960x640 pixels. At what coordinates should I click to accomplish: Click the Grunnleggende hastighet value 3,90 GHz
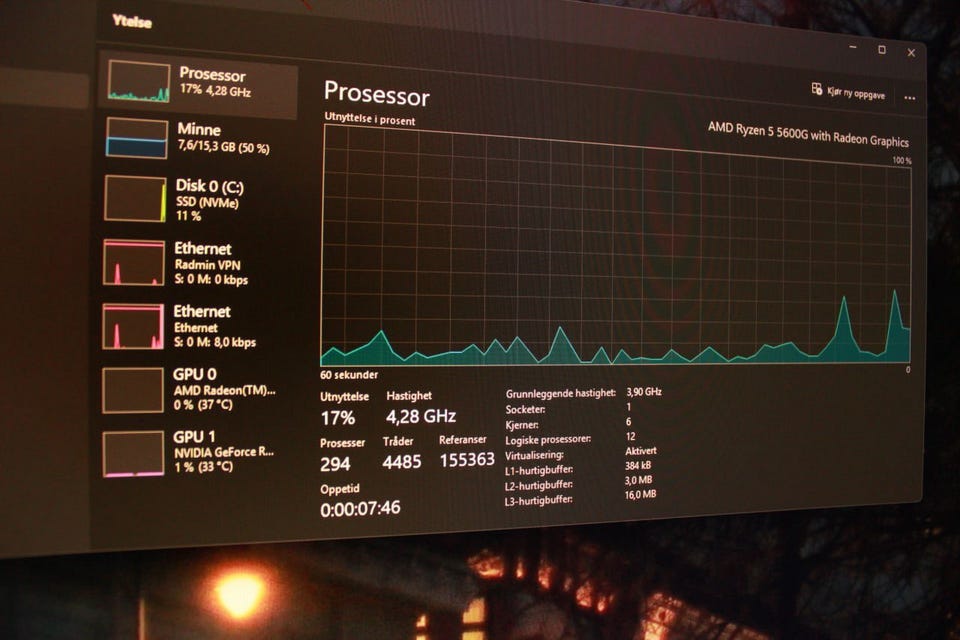point(643,391)
